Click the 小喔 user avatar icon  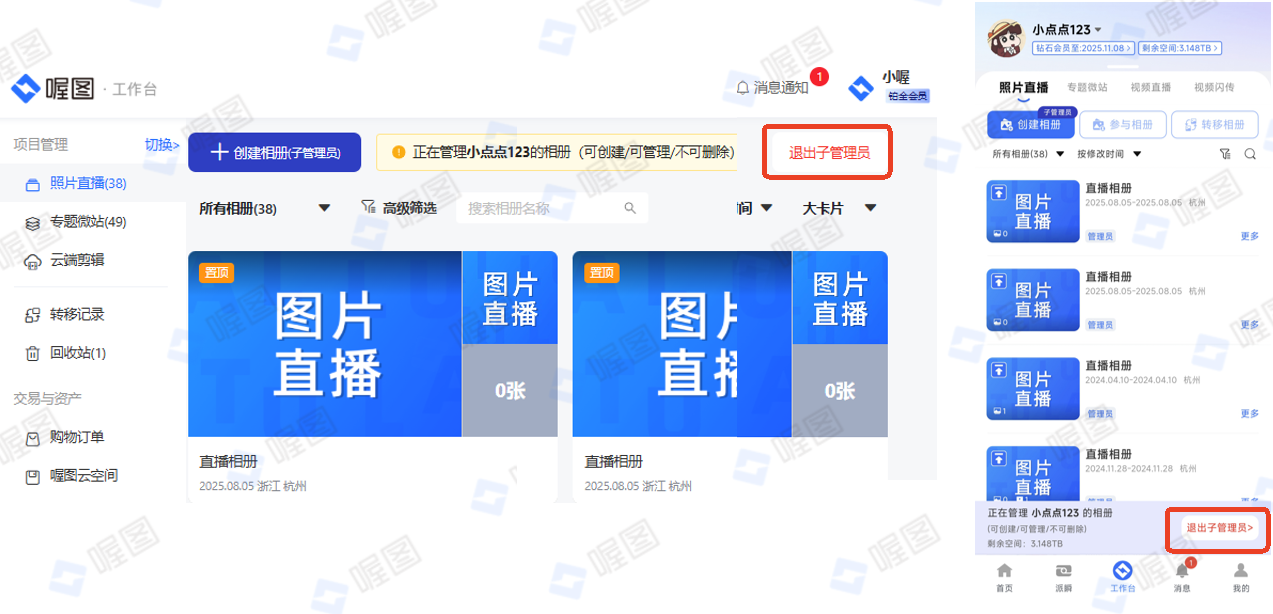coord(861,88)
